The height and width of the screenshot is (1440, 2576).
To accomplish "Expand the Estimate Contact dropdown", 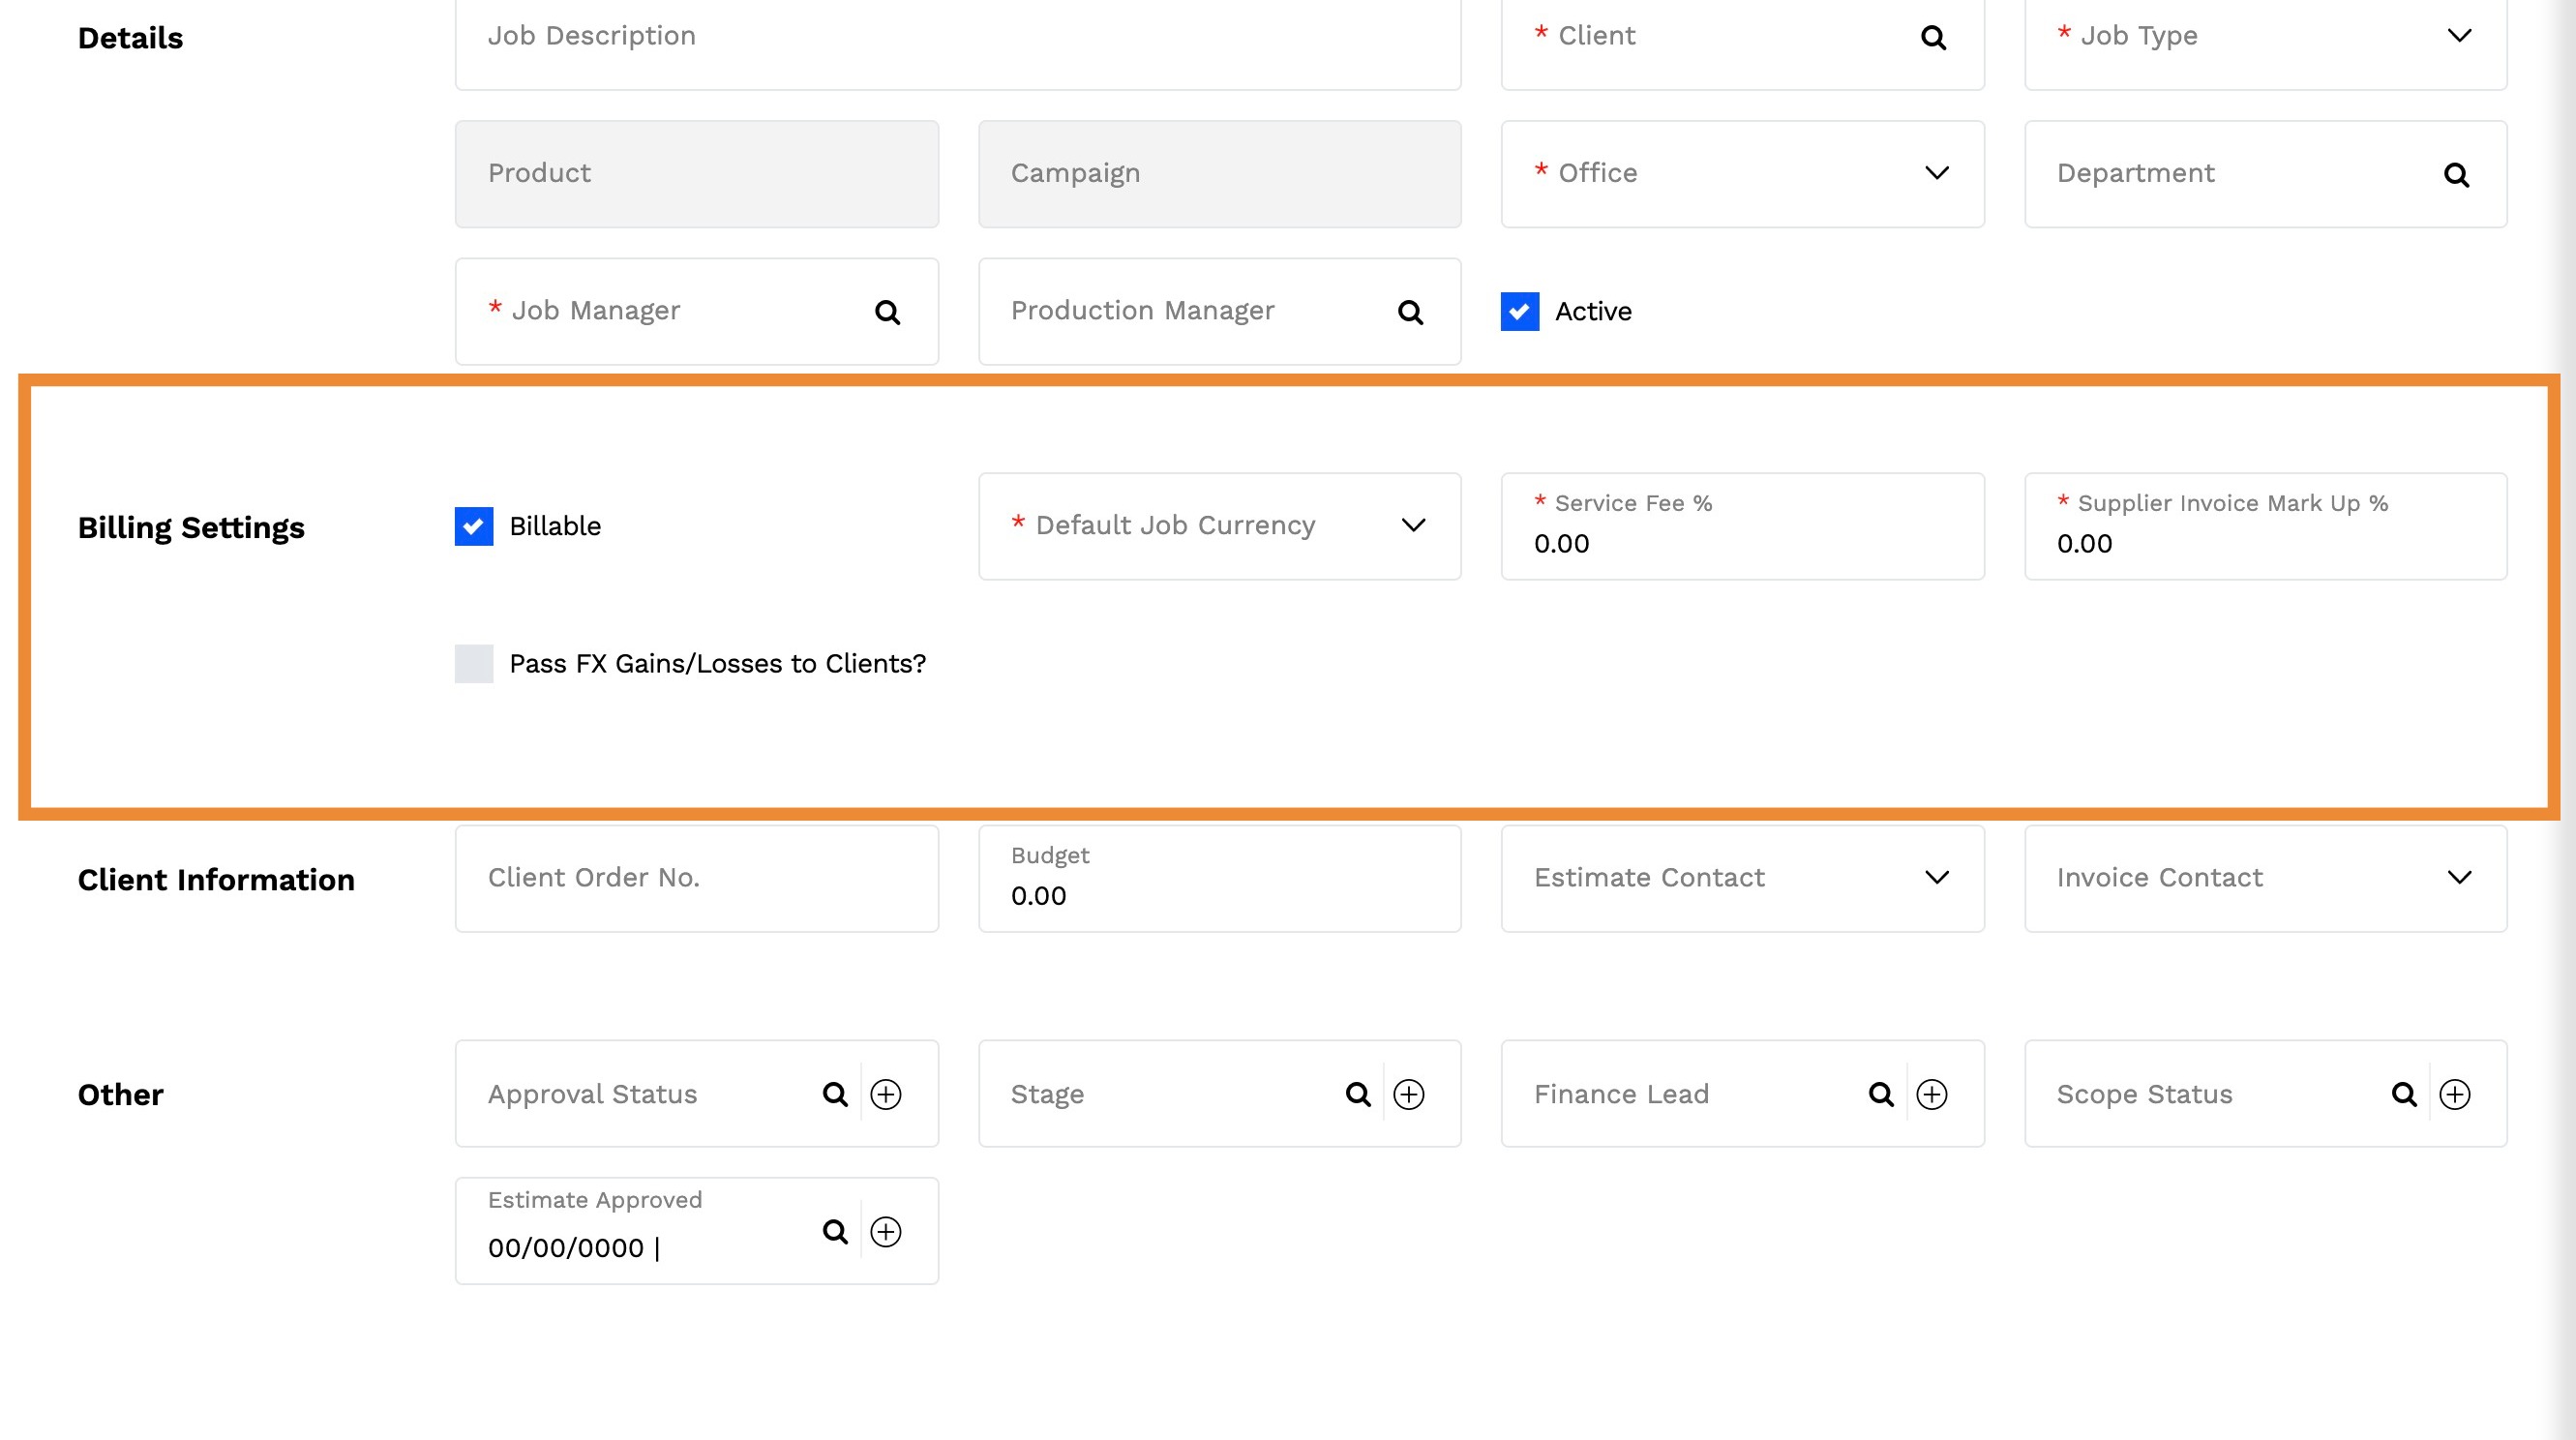I will tap(1937, 878).
